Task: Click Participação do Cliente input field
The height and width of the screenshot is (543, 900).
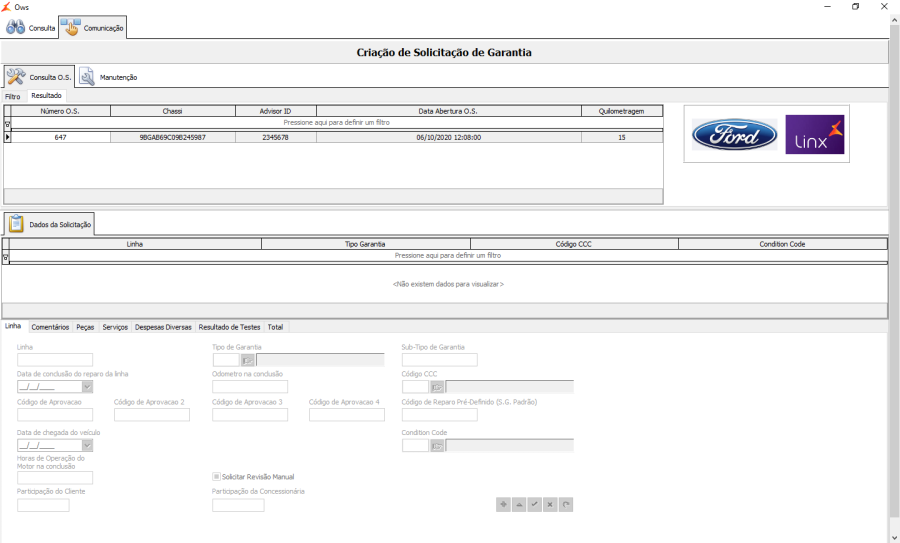Action: (x=43, y=505)
